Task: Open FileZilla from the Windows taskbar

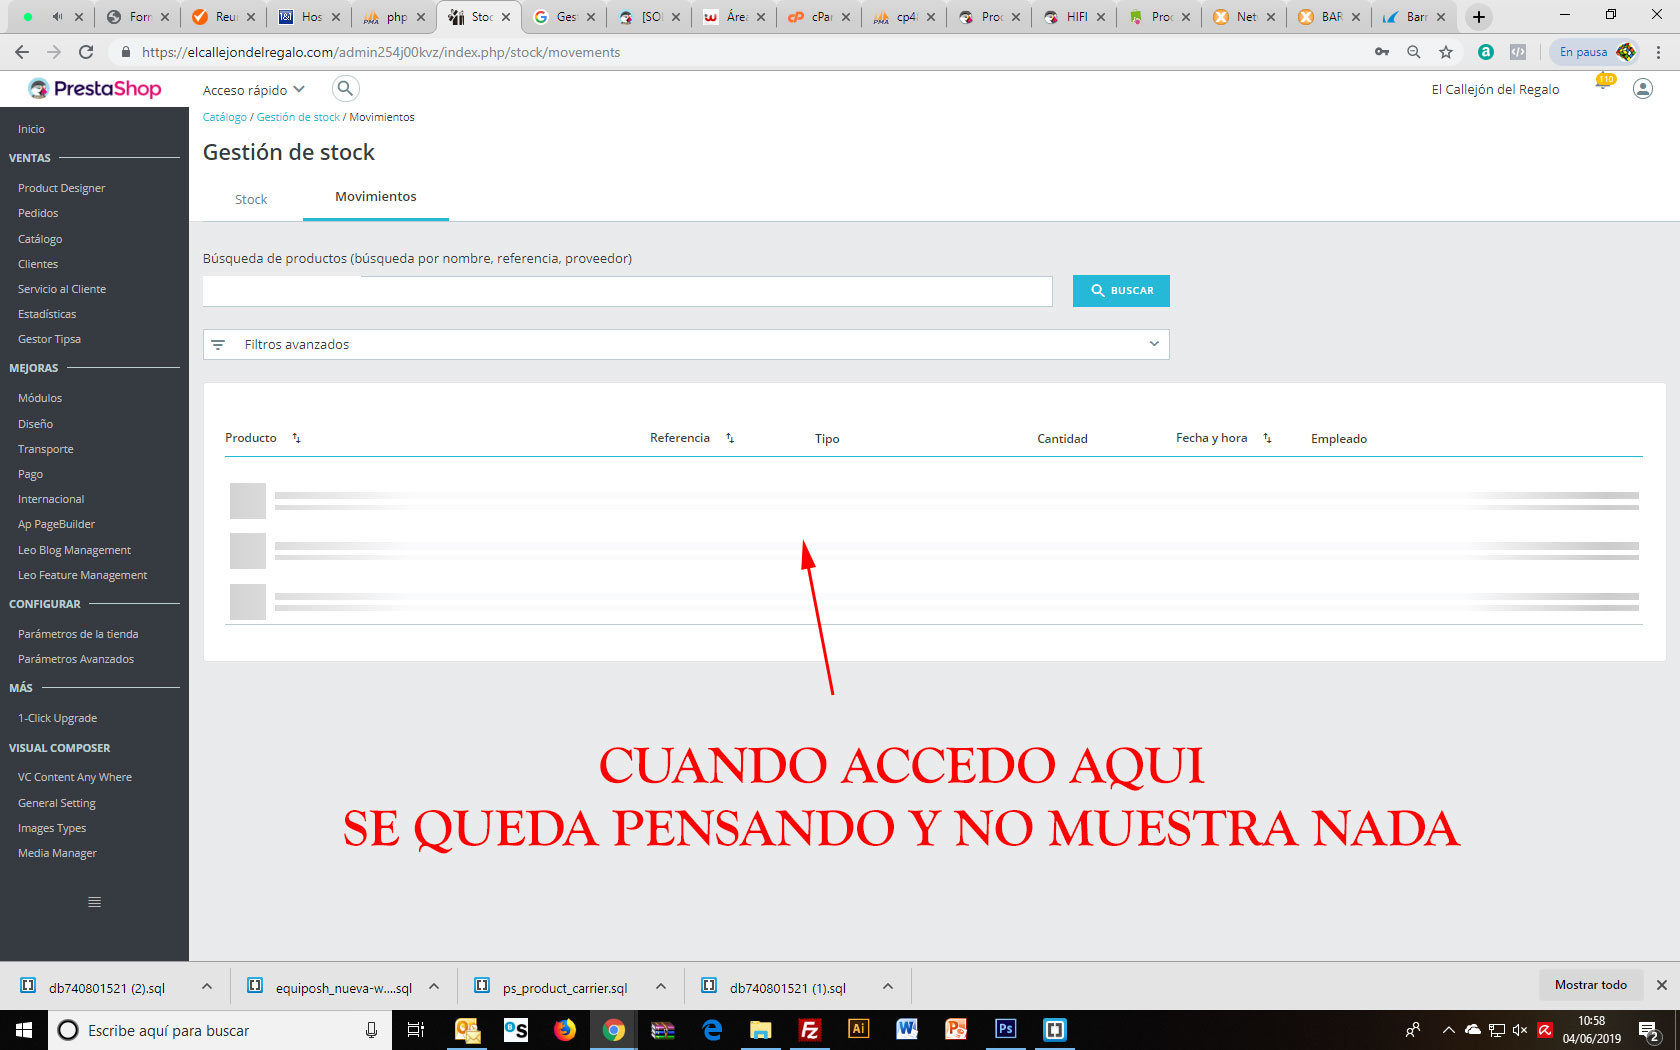Action: coord(809,1029)
